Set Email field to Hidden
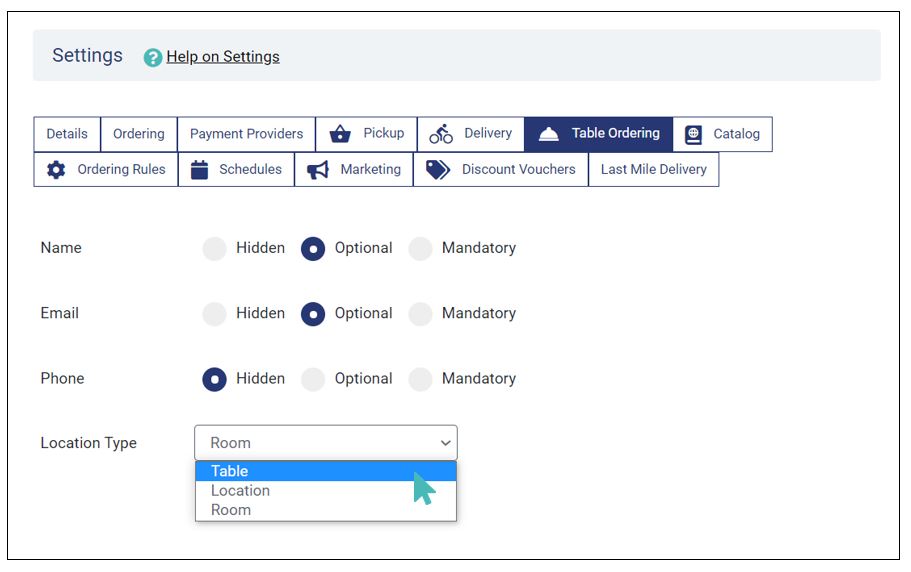Viewport: 911px width, 572px height. pos(214,314)
